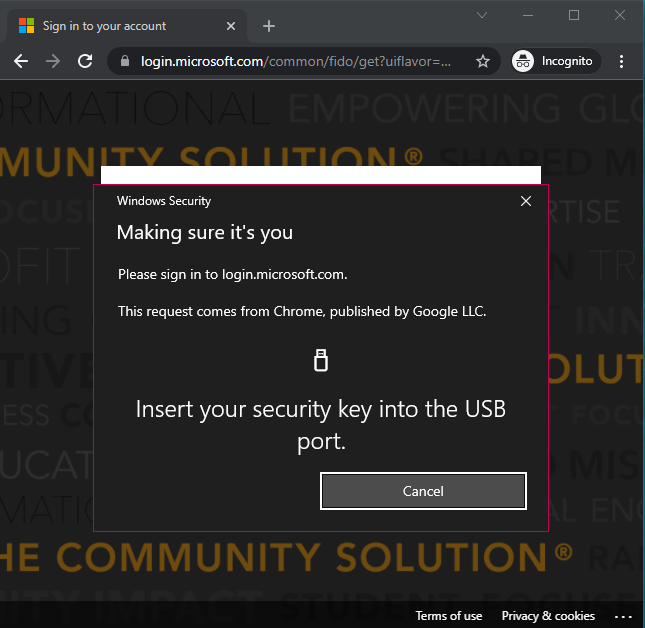Click the browser forward arrow
Image resolution: width=645 pixels, height=628 pixels.
[53, 61]
